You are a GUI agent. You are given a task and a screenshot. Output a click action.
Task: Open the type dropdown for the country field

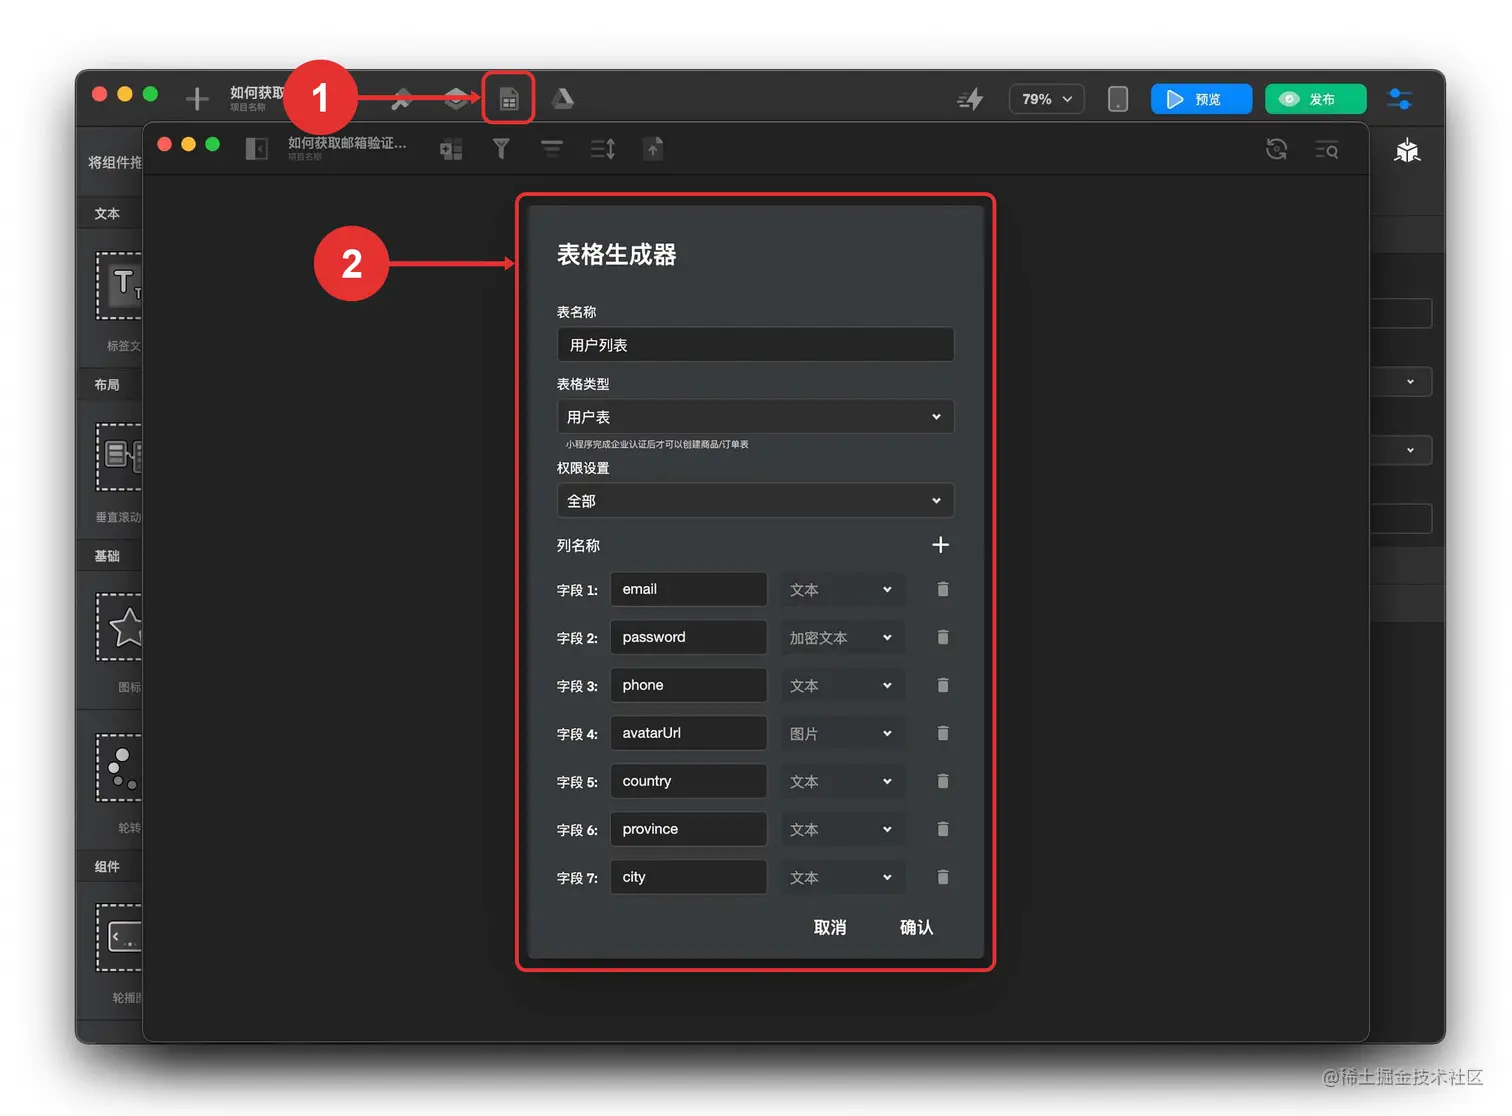pyautogui.click(x=842, y=782)
